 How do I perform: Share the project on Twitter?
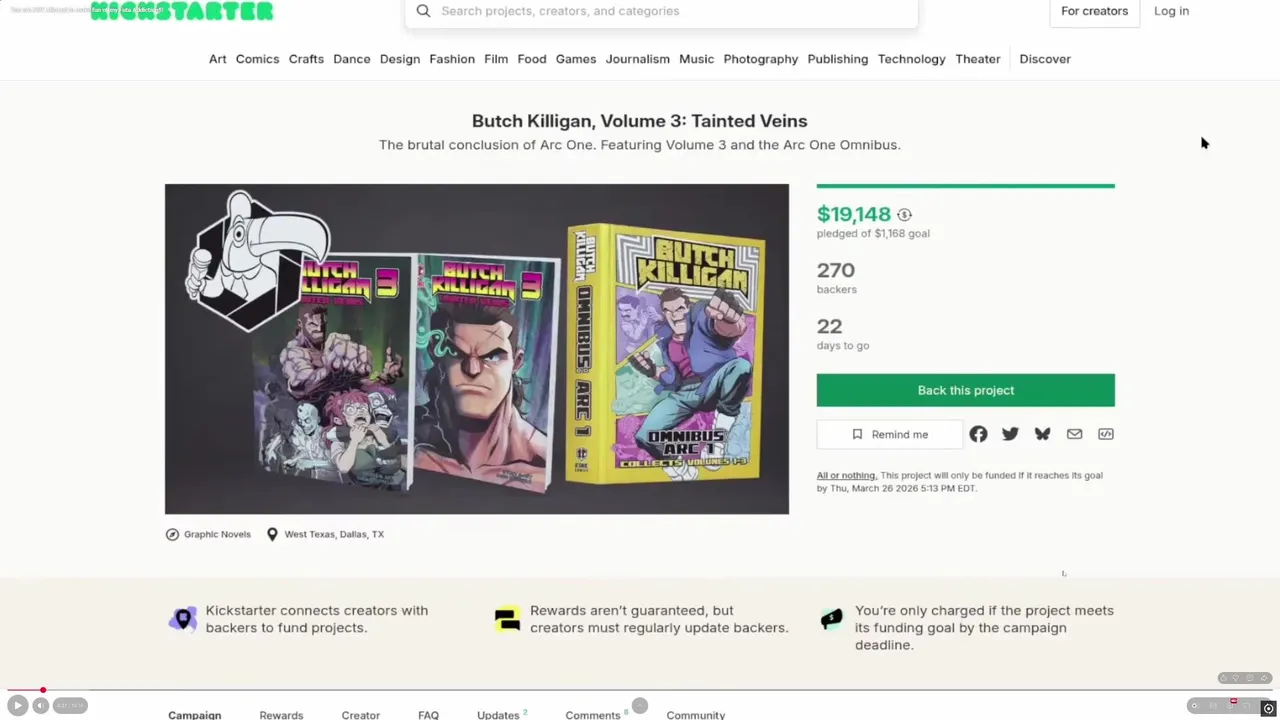click(1010, 434)
